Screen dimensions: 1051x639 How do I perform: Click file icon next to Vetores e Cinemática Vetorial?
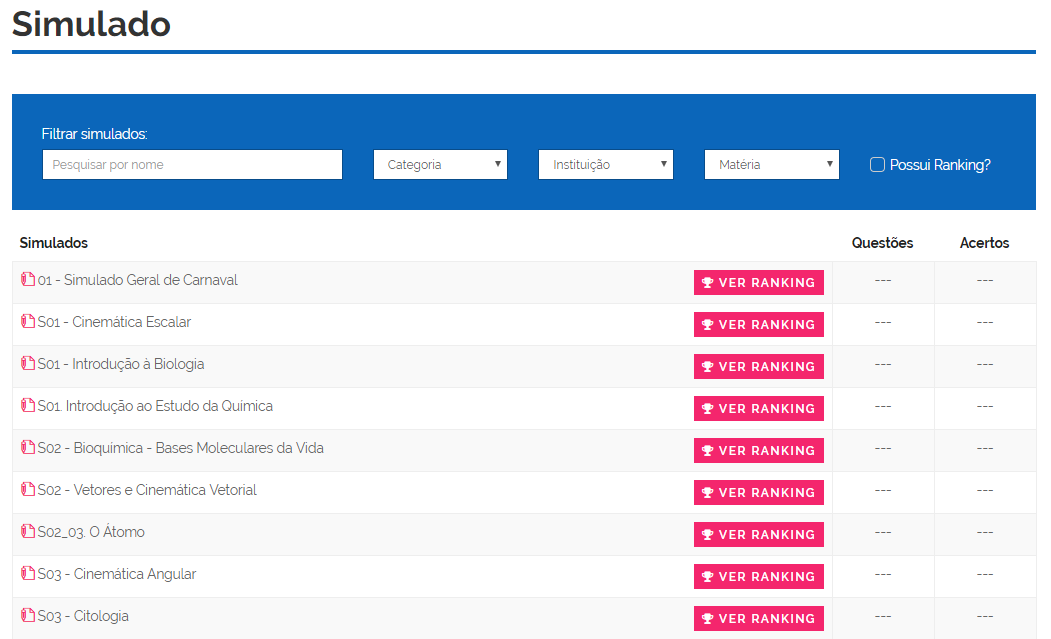pyautogui.click(x=28, y=490)
